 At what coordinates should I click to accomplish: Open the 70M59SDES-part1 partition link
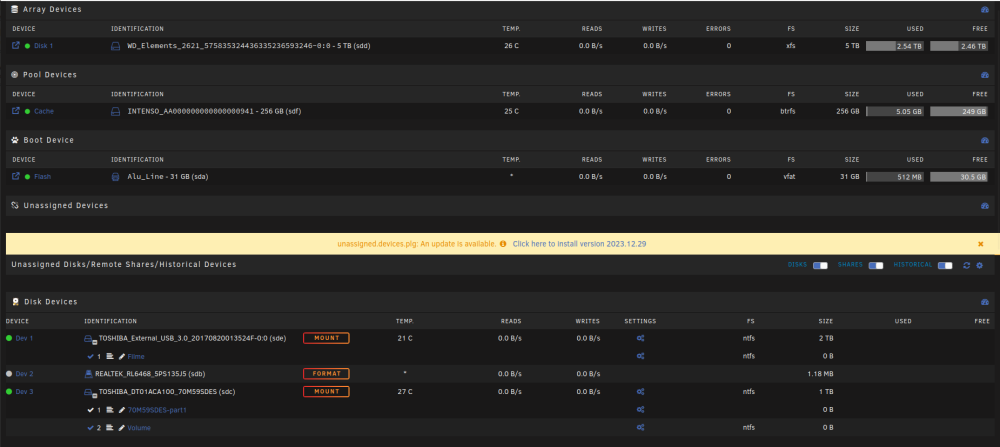coord(157,410)
